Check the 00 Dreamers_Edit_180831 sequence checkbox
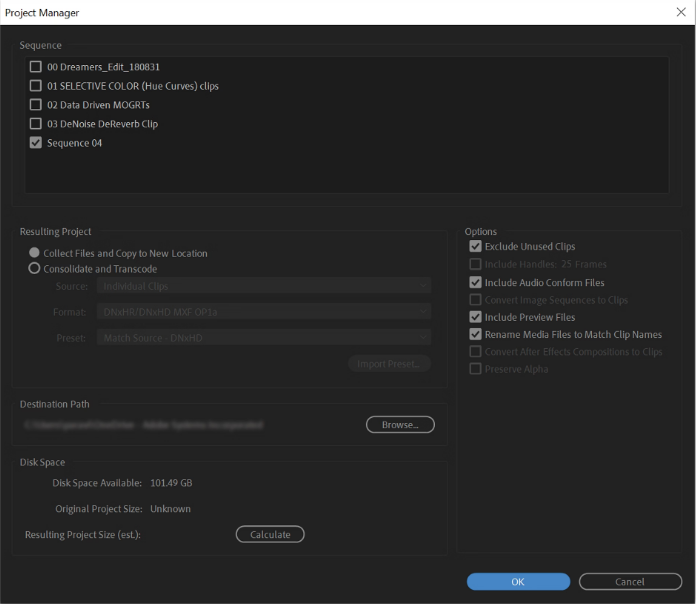 pos(36,67)
